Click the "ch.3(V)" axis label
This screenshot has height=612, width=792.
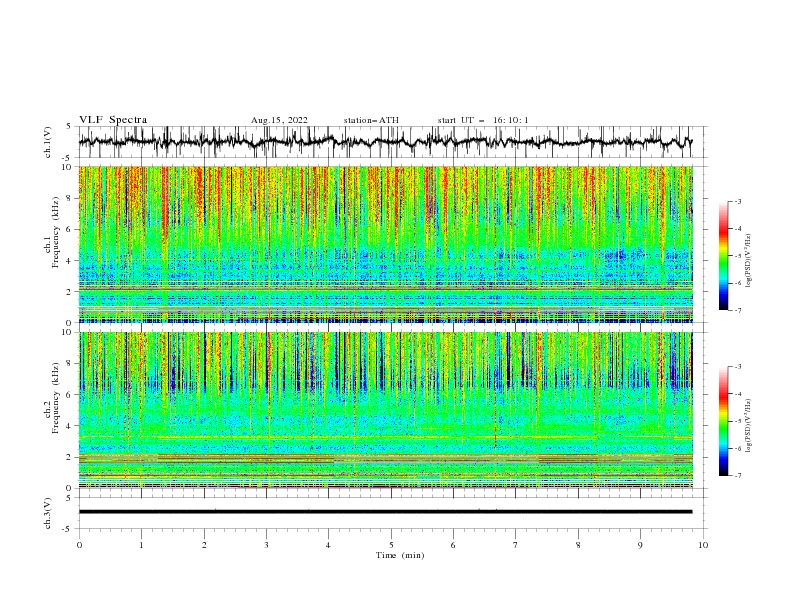pyautogui.click(x=48, y=513)
